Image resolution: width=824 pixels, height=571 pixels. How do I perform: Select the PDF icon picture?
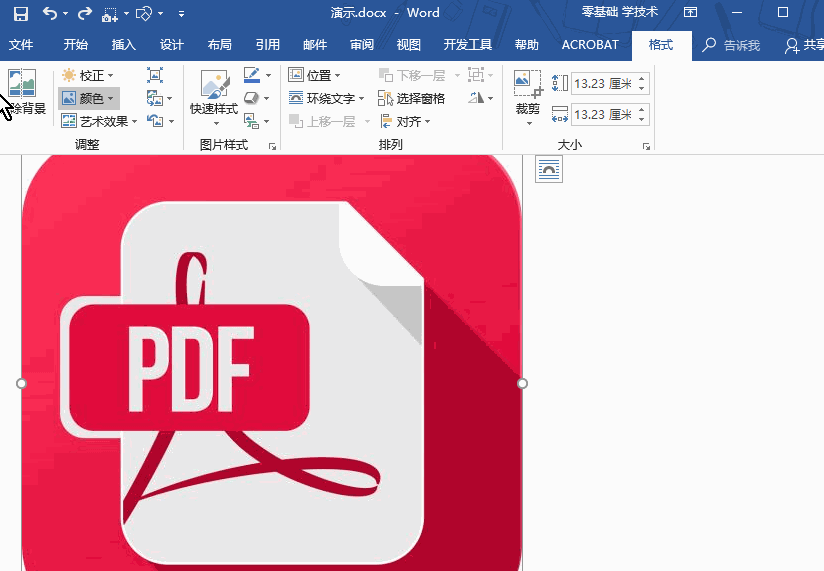pyautogui.click(x=272, y=363)
